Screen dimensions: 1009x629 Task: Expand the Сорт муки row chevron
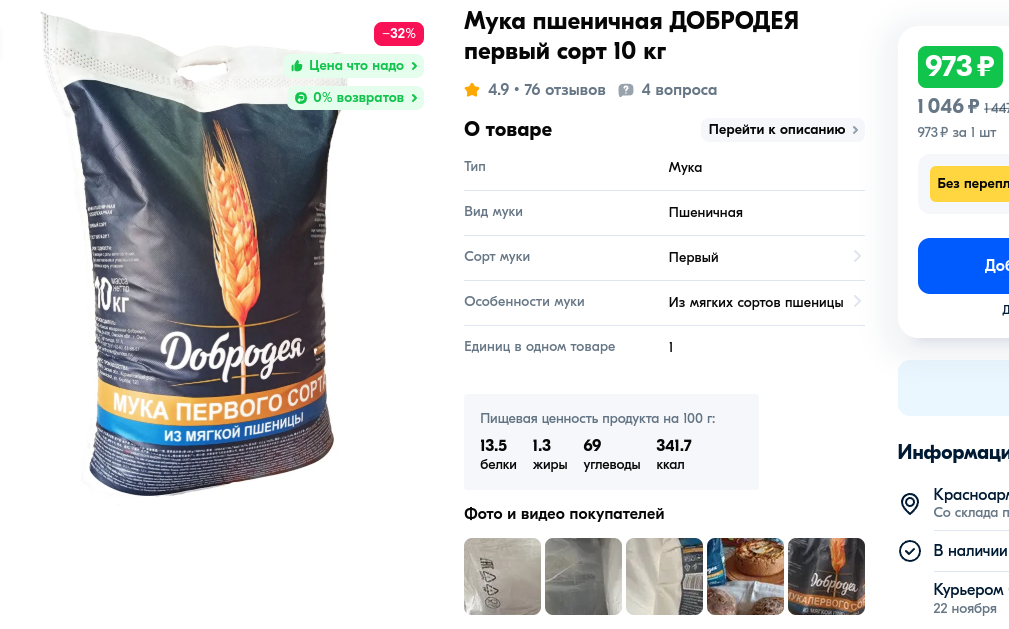[x=857, y=256]
